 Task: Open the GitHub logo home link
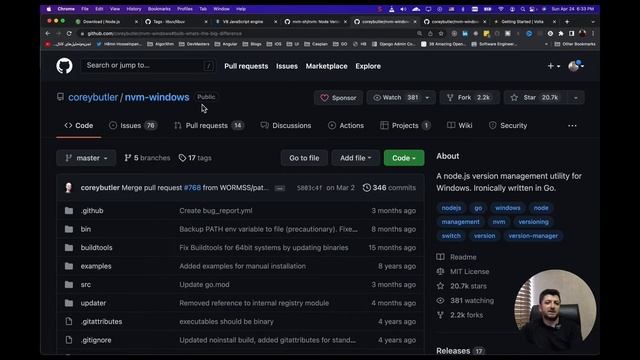tap(64, 66)
